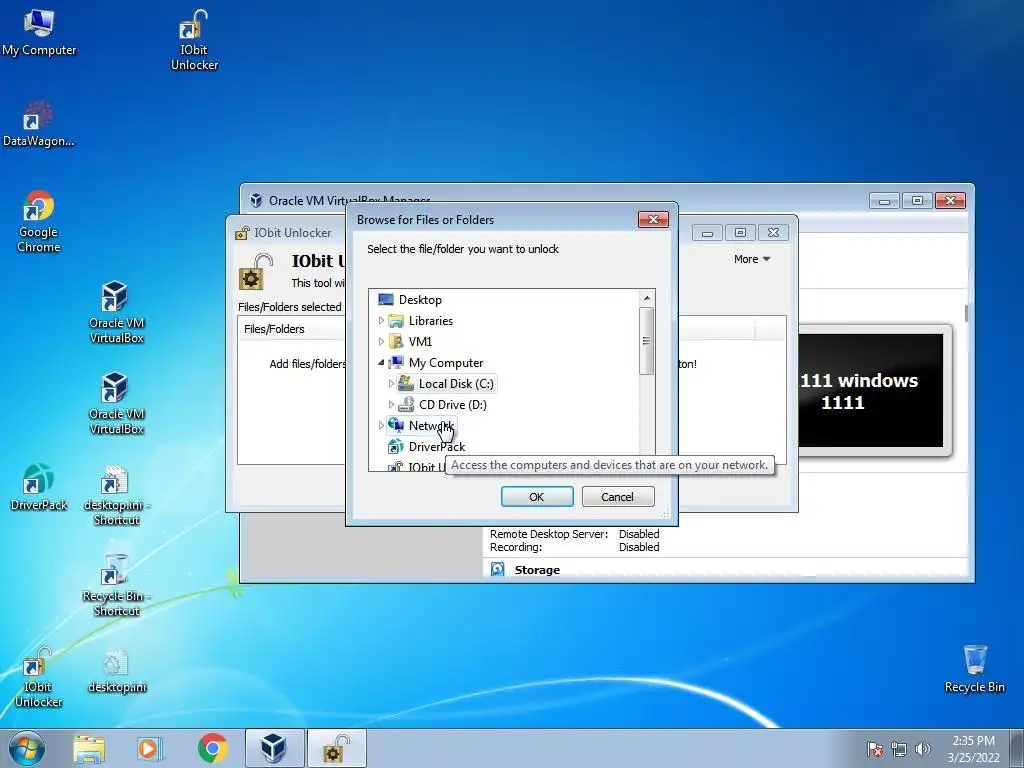Image resolution: width=1024 pixels, height=768 pixels.
Task: Select Desktop in the browse tree
Action: click(420, 300)
